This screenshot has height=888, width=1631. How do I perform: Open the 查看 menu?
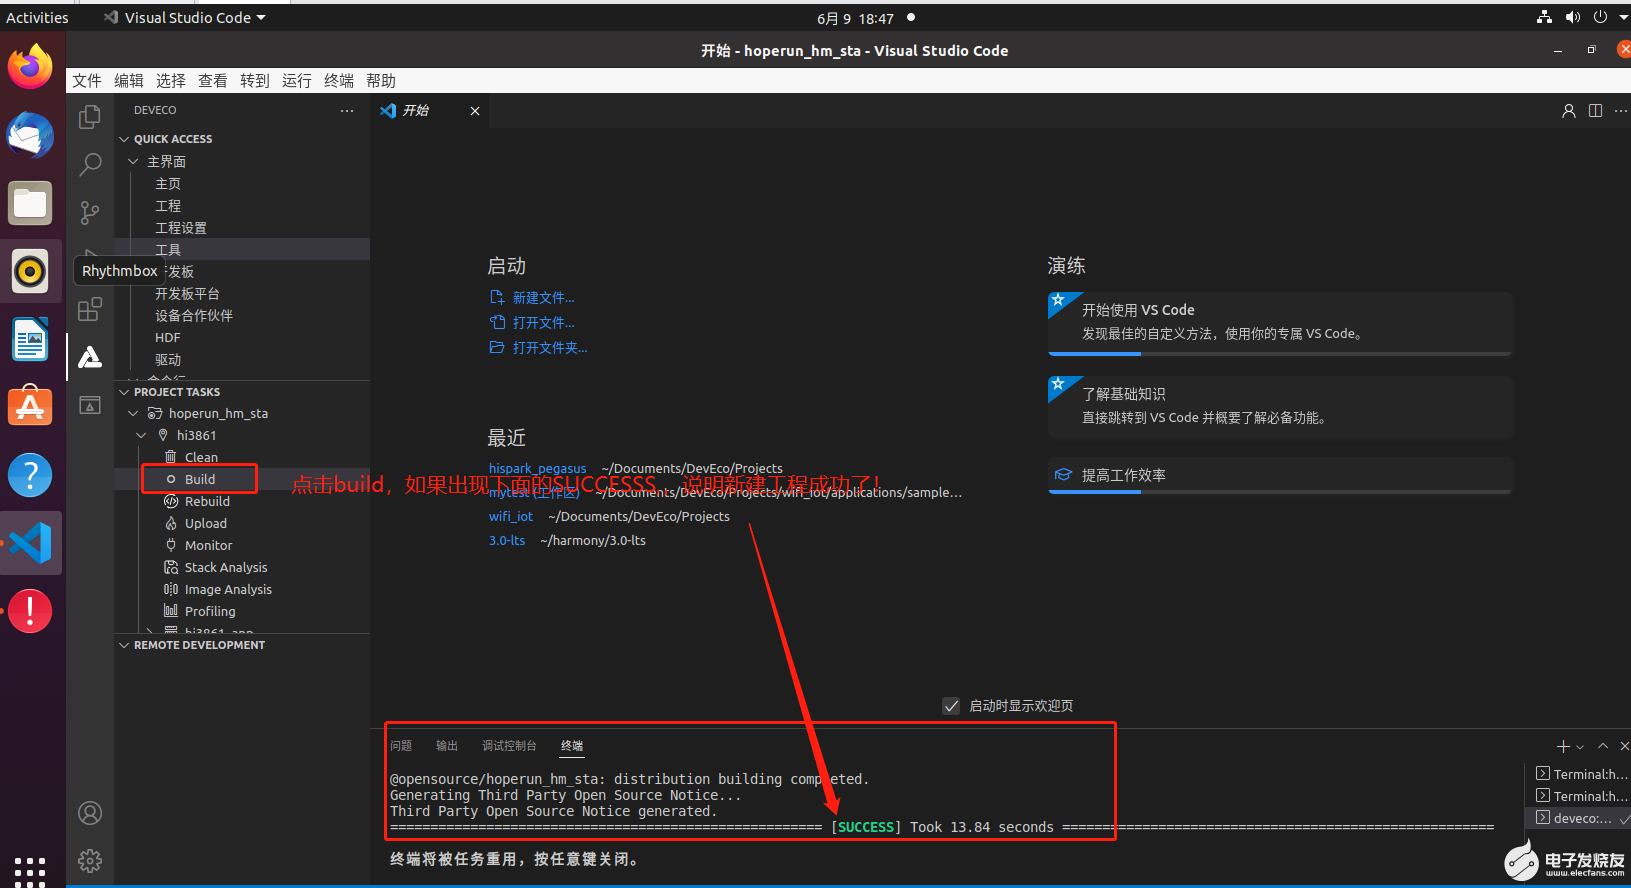pyautogui.click(x=213, y=81)
